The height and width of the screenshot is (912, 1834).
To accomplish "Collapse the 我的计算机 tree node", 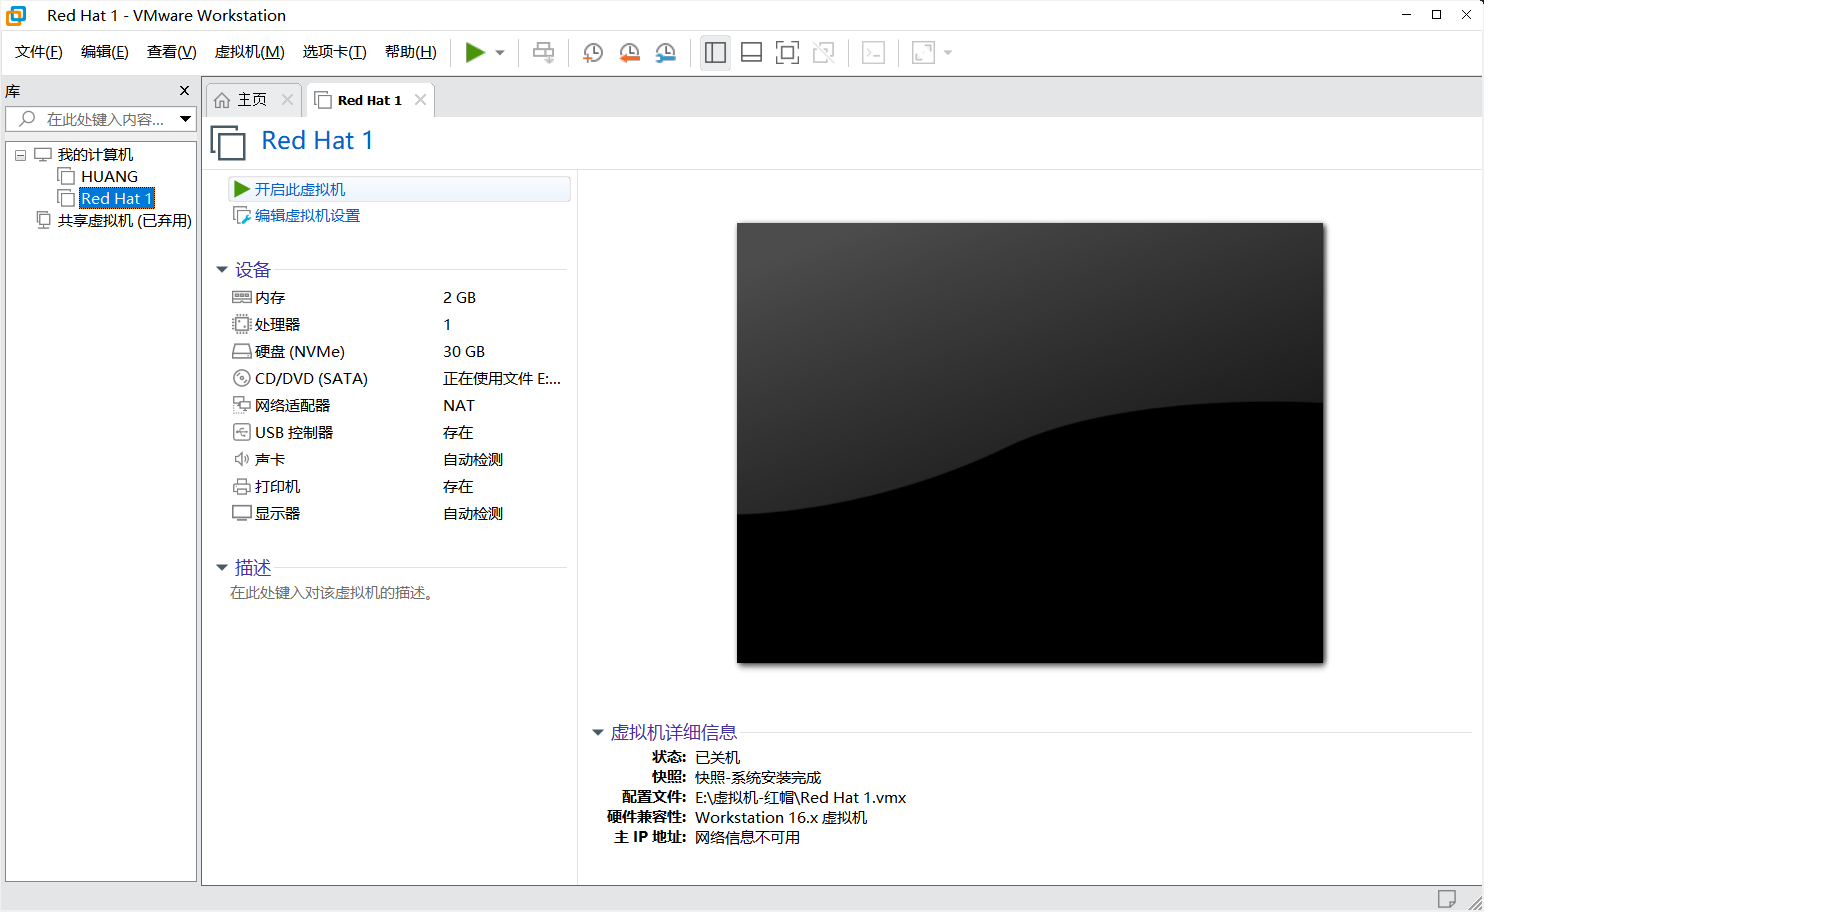I will (x=20, y=155).
